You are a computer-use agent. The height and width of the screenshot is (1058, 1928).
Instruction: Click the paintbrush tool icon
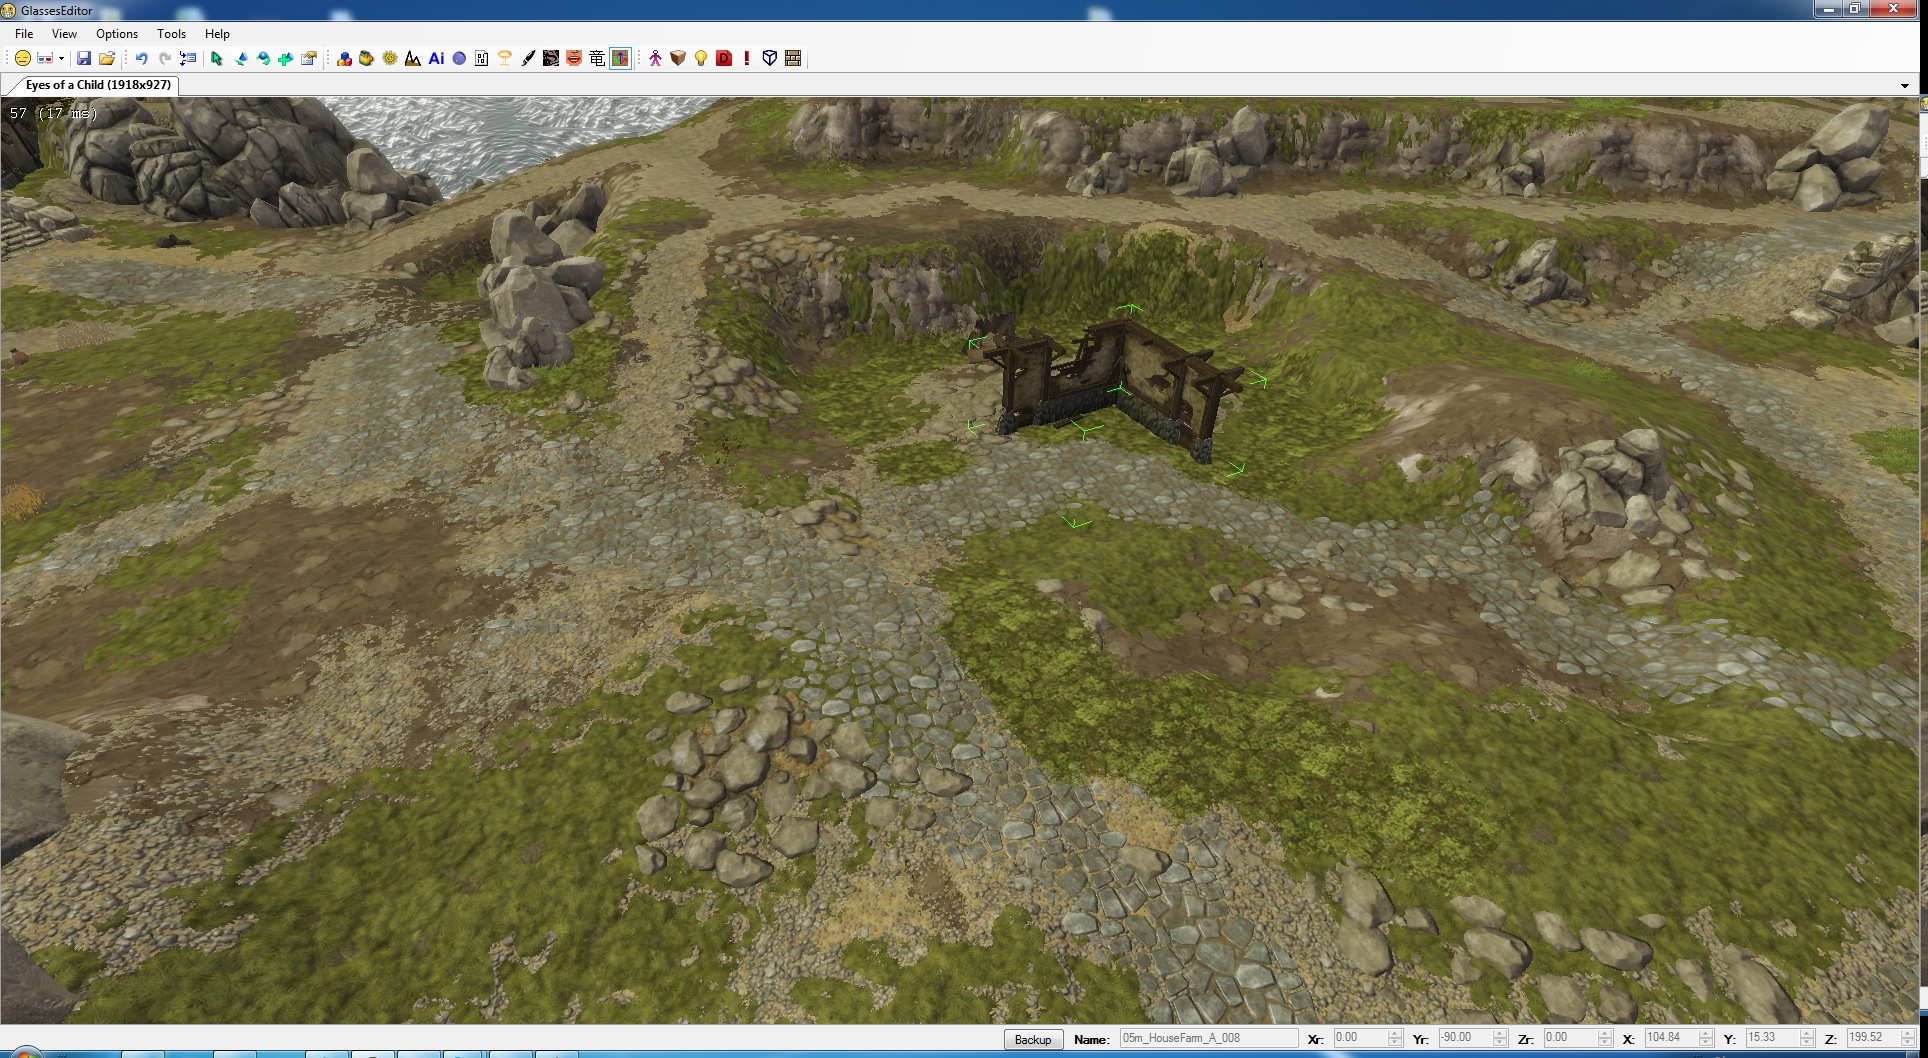528,59
